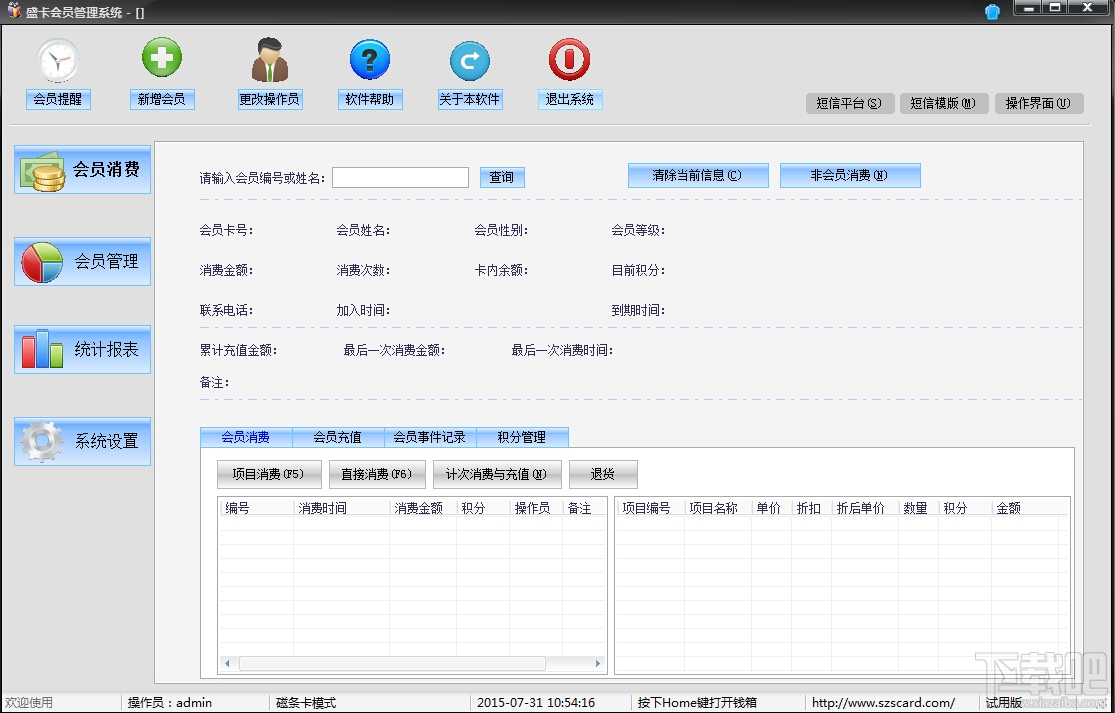This screenshot has height=713, width=1115.
Task: Click 项目消费(F5) button
Action: [269, 474]
